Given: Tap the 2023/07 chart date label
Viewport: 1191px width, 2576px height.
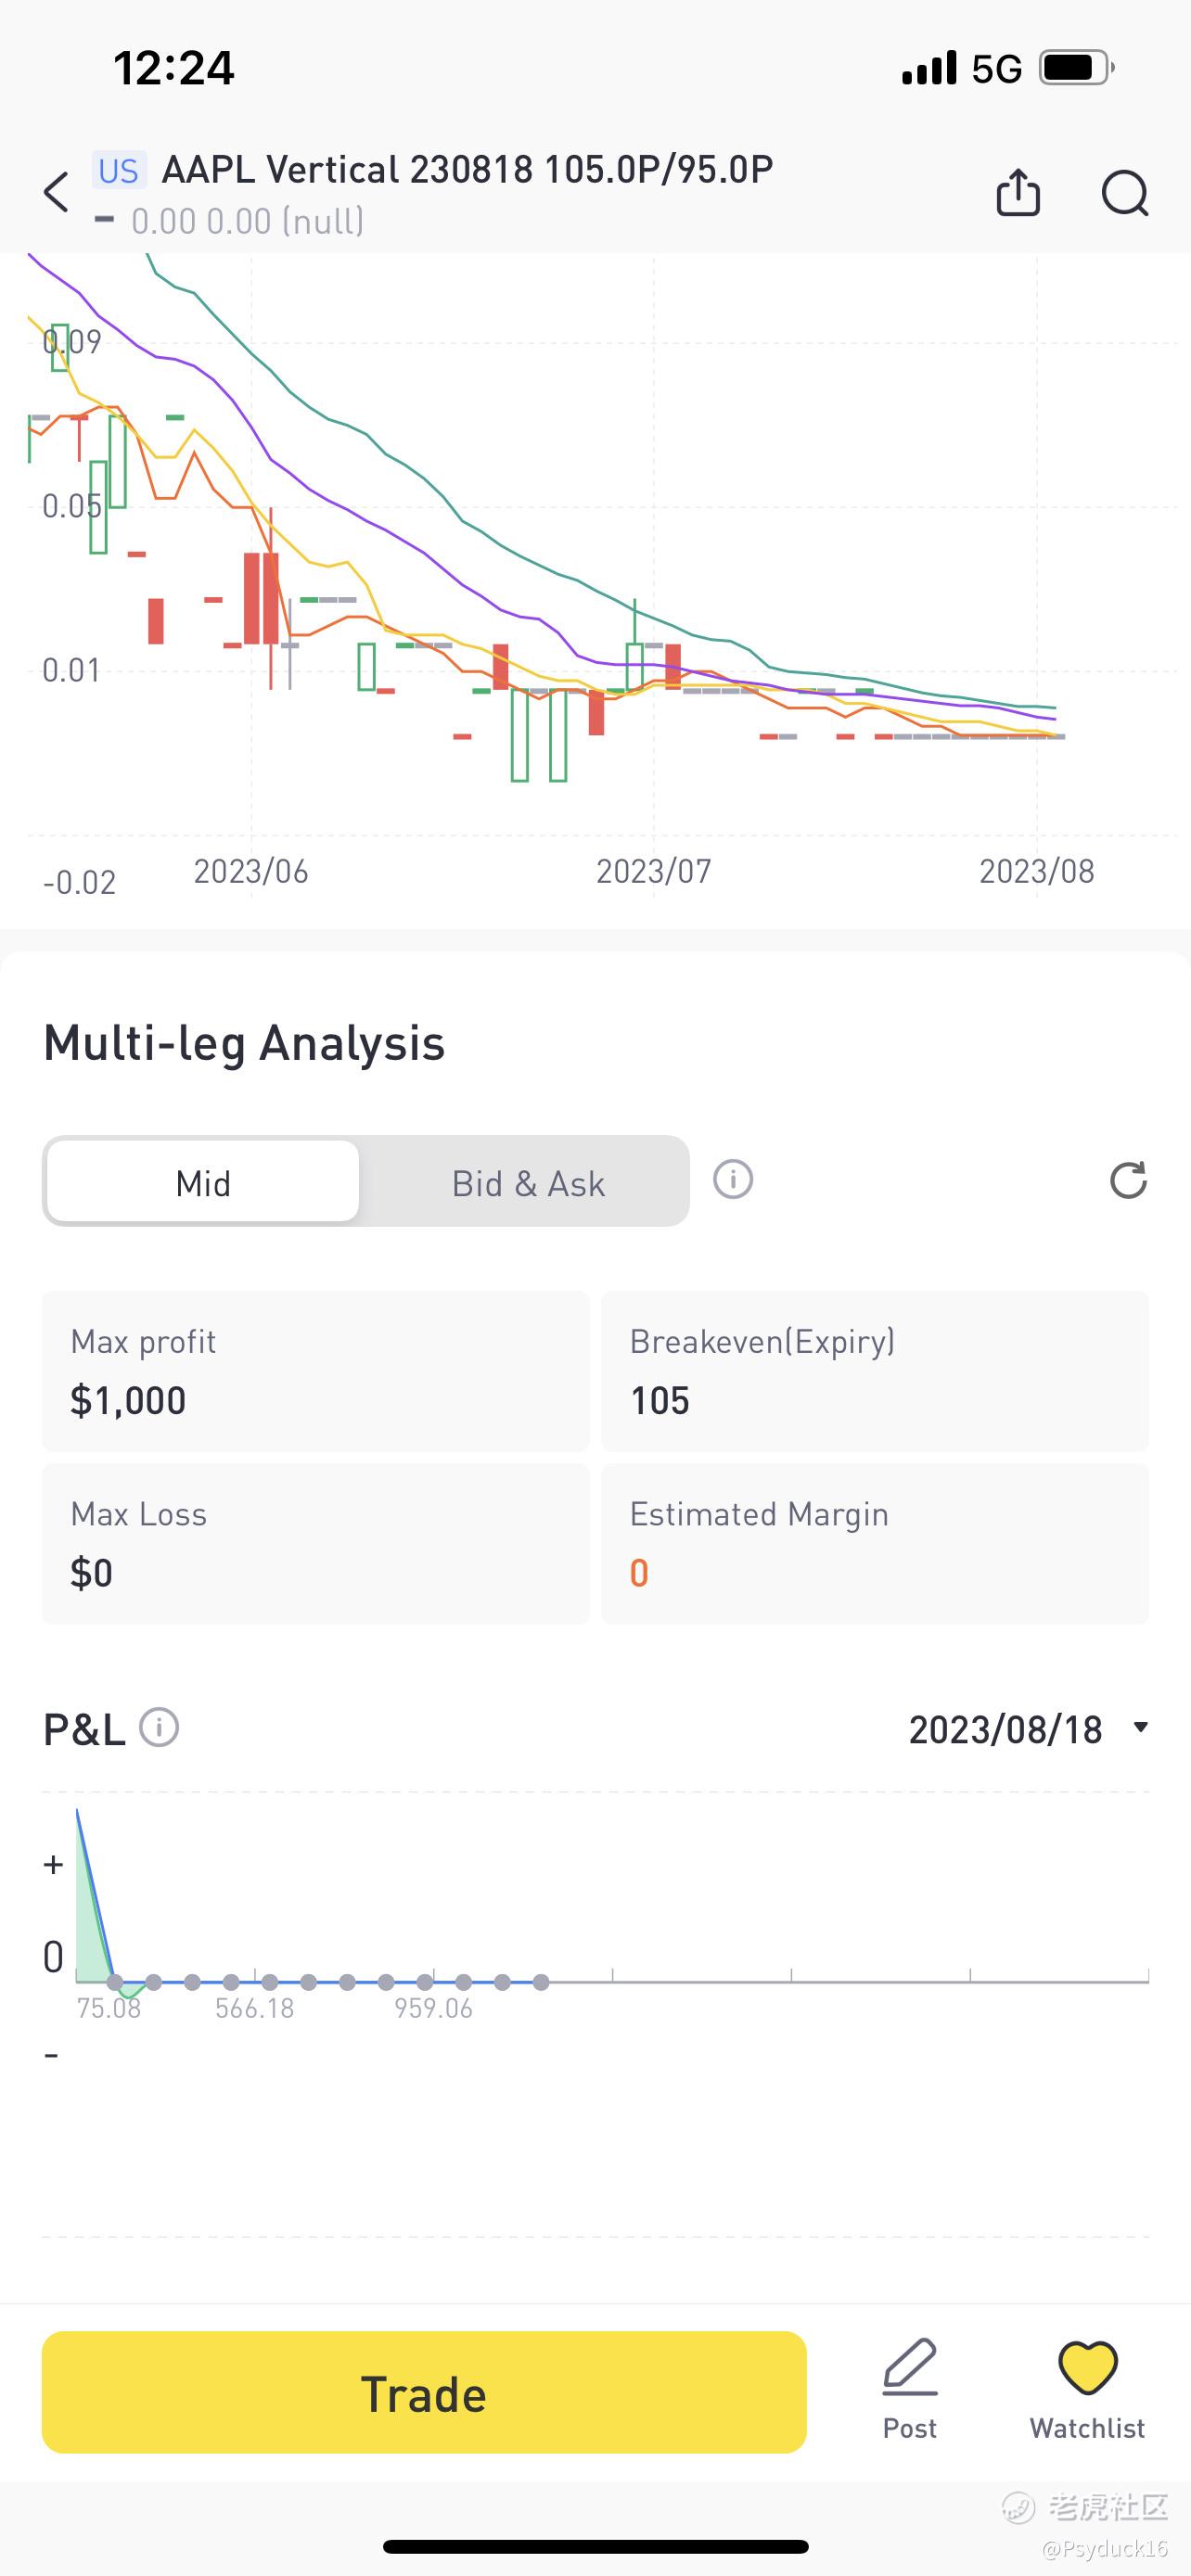Looking at the screenshot, I should click(653, 871).
